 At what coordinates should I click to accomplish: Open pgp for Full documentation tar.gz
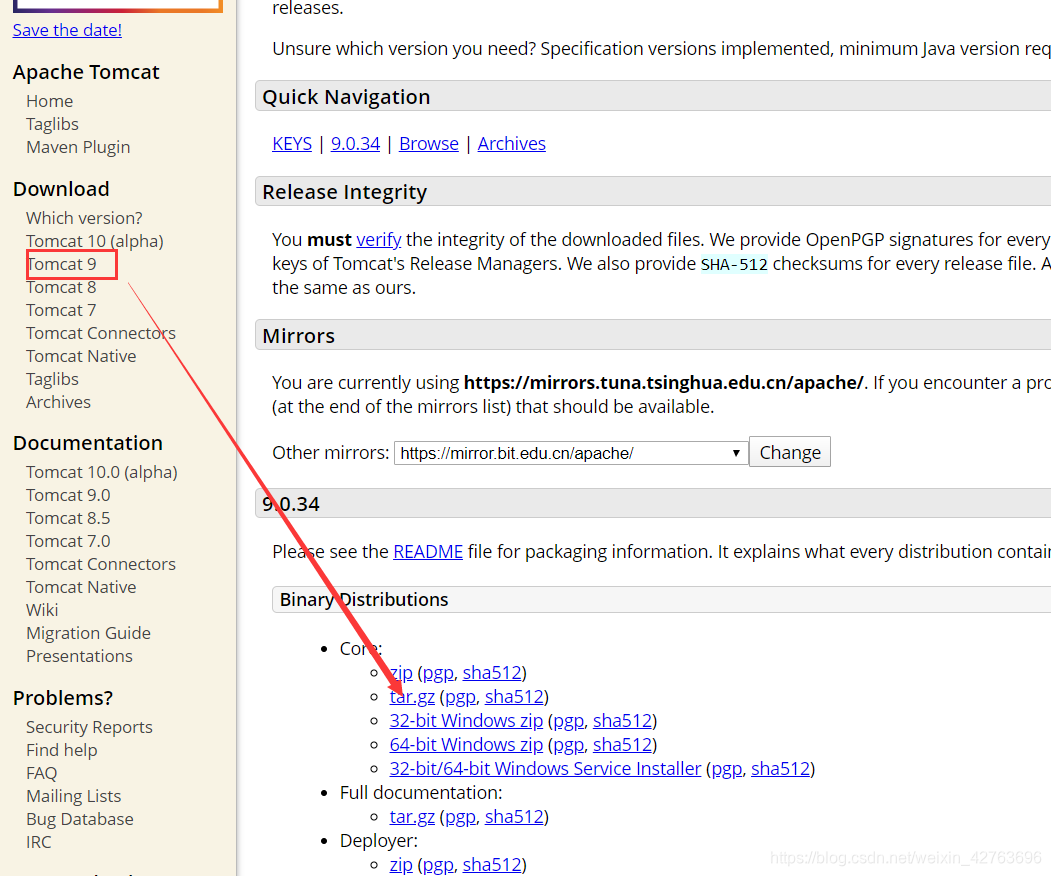coord(460,818)
